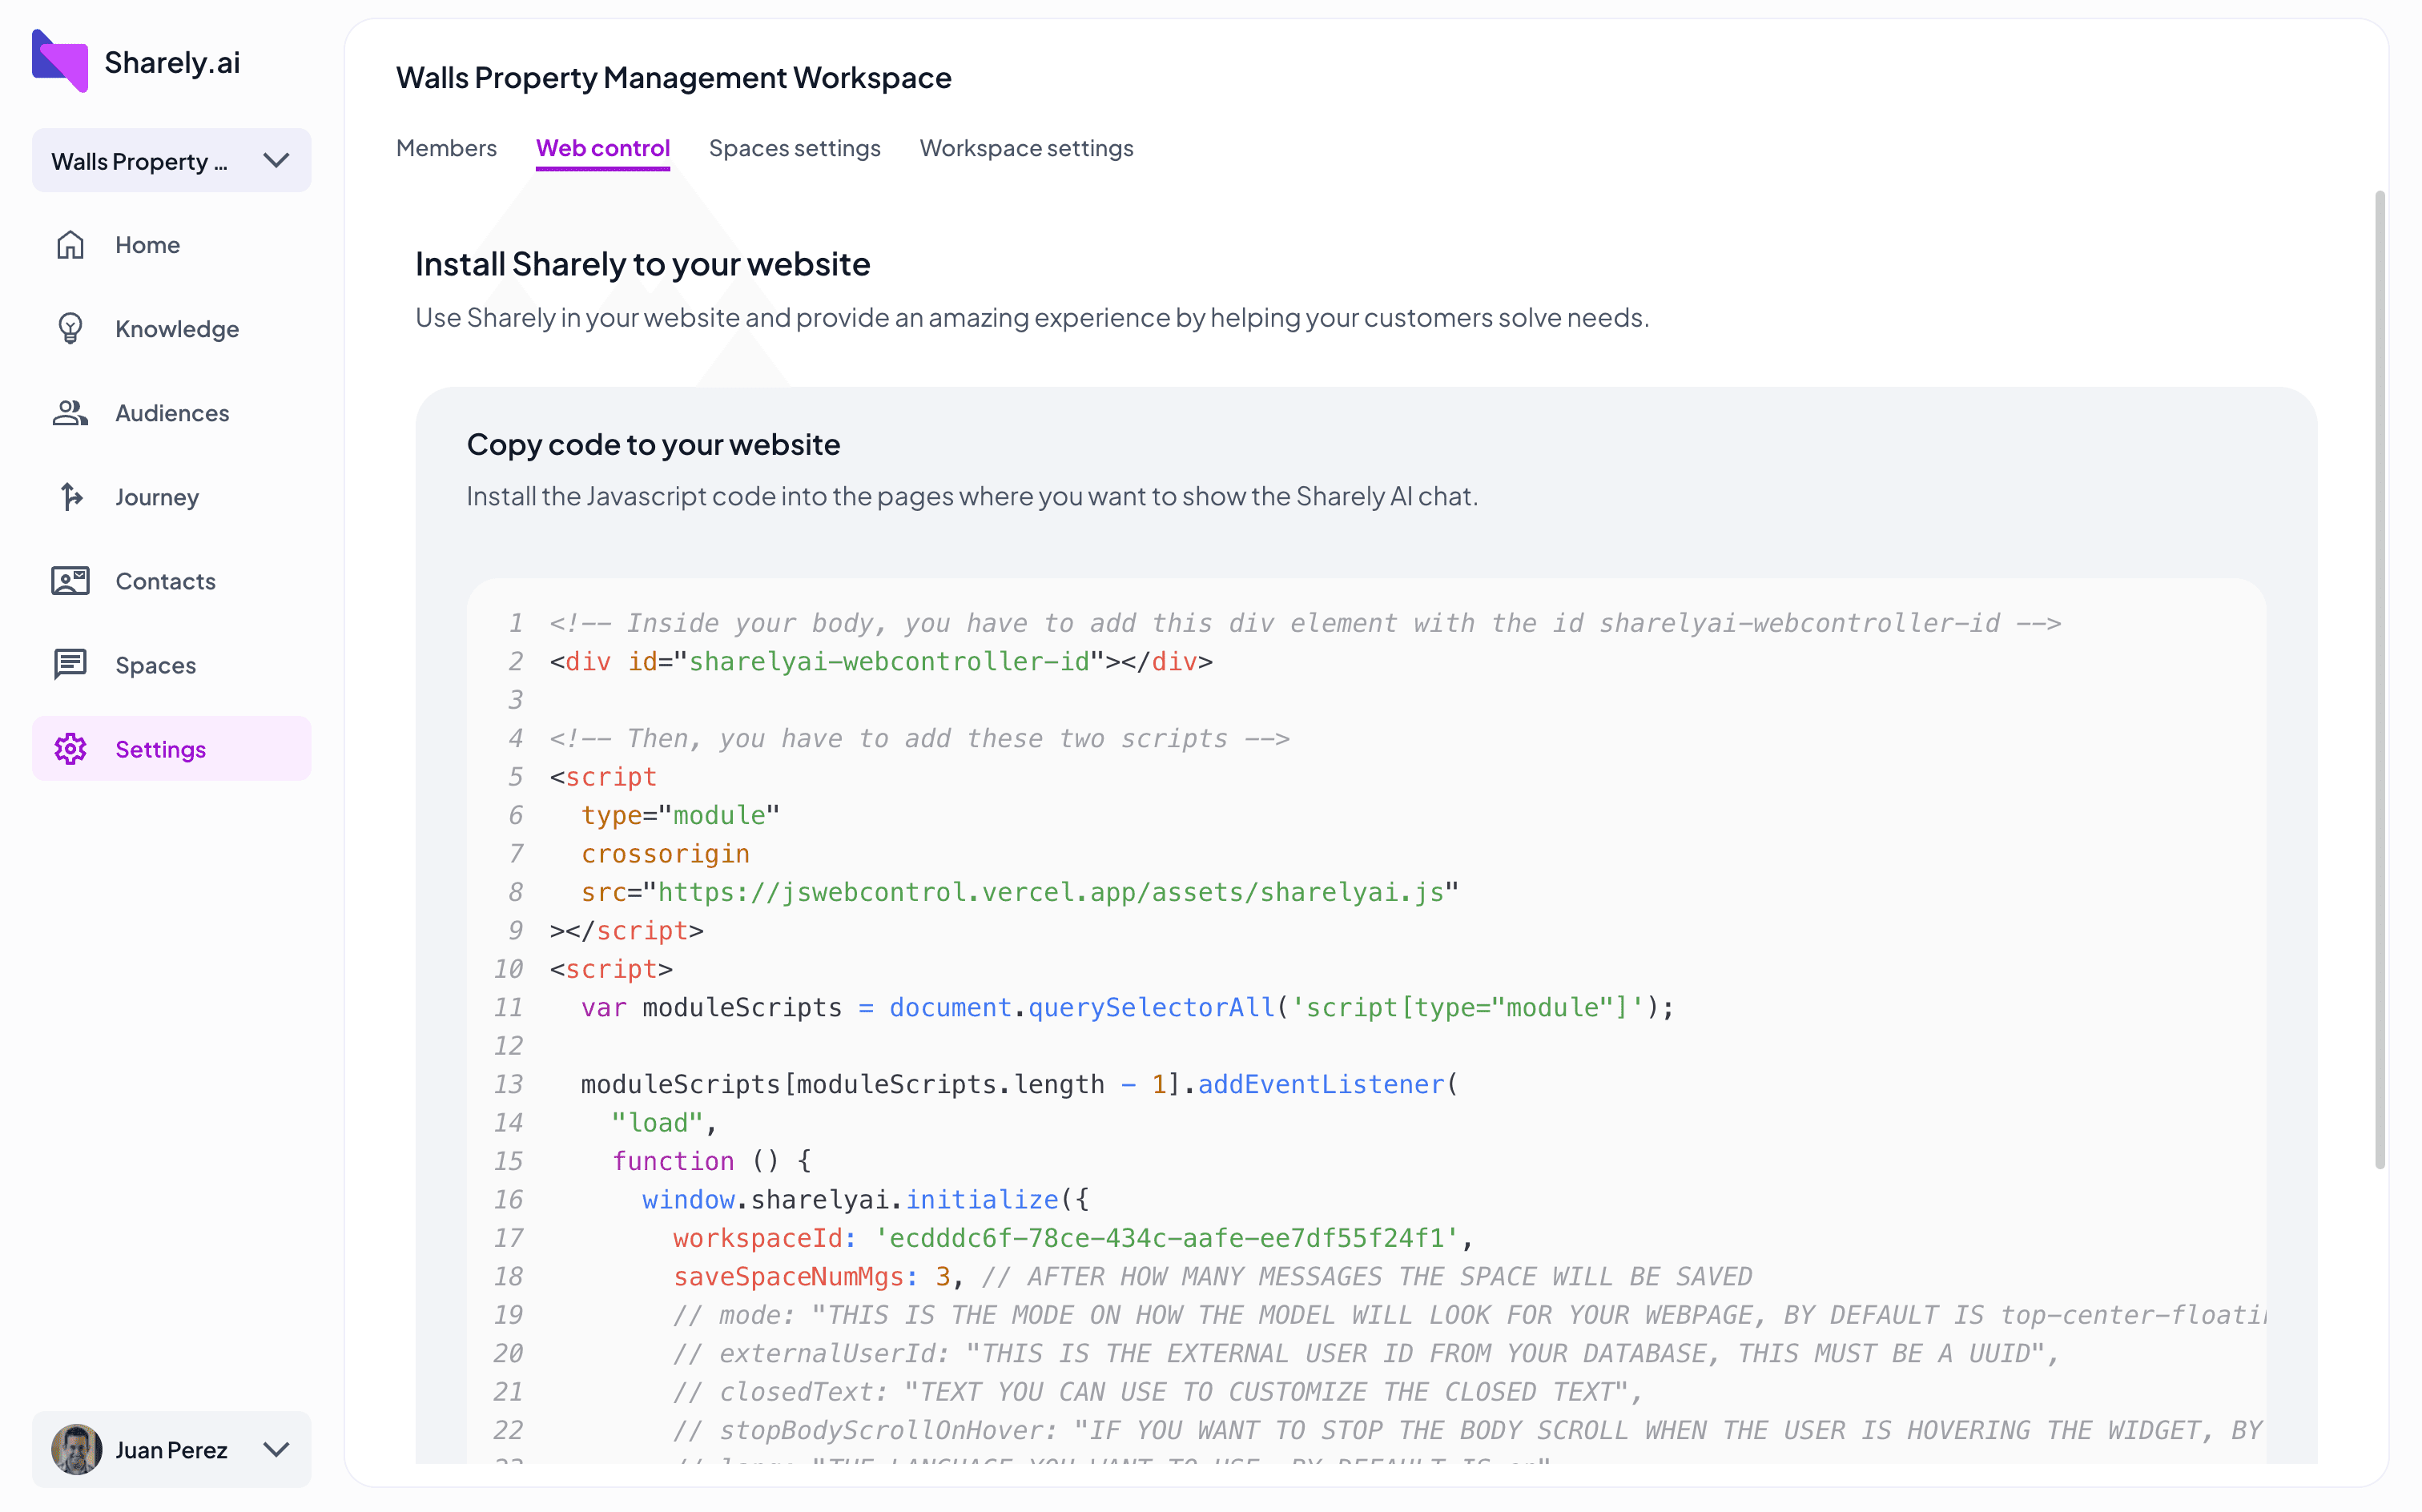This screenshot has height=1512, width=2422.
Task: Open the Juan Perez account chevron
Action: click(276, 1449)
